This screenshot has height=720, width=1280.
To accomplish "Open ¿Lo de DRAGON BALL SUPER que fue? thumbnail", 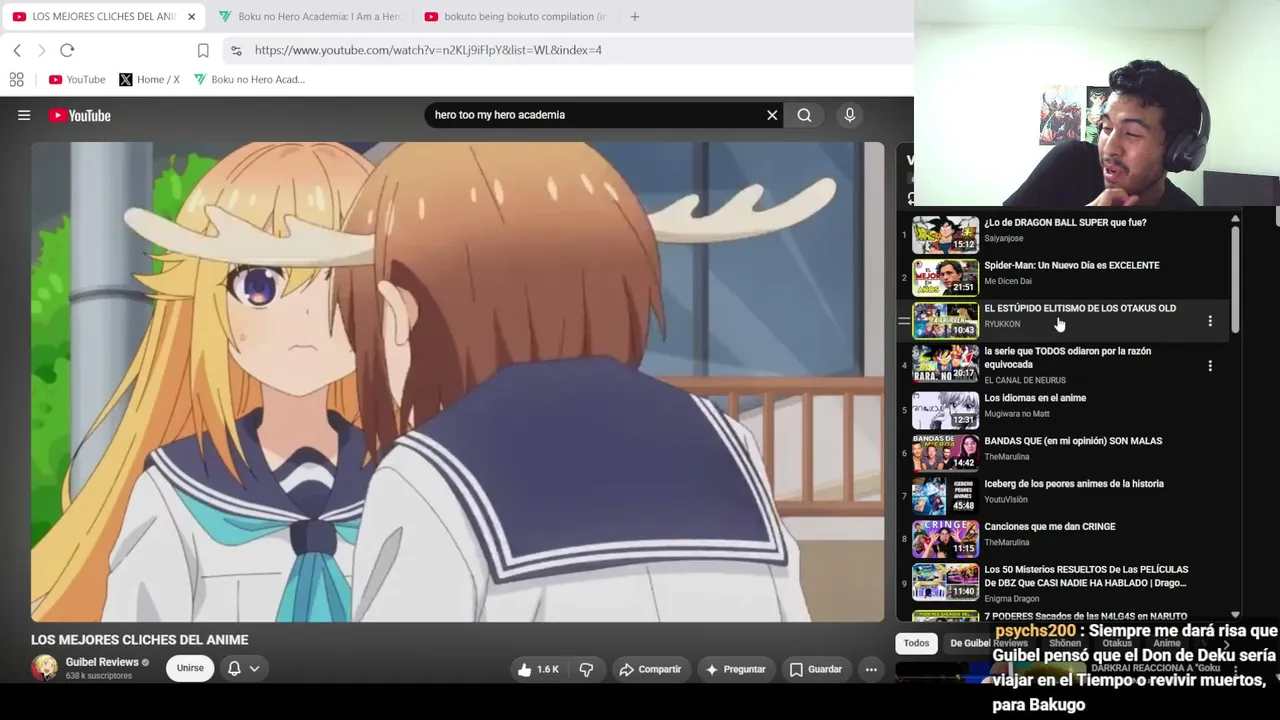I will pos(945,235).
